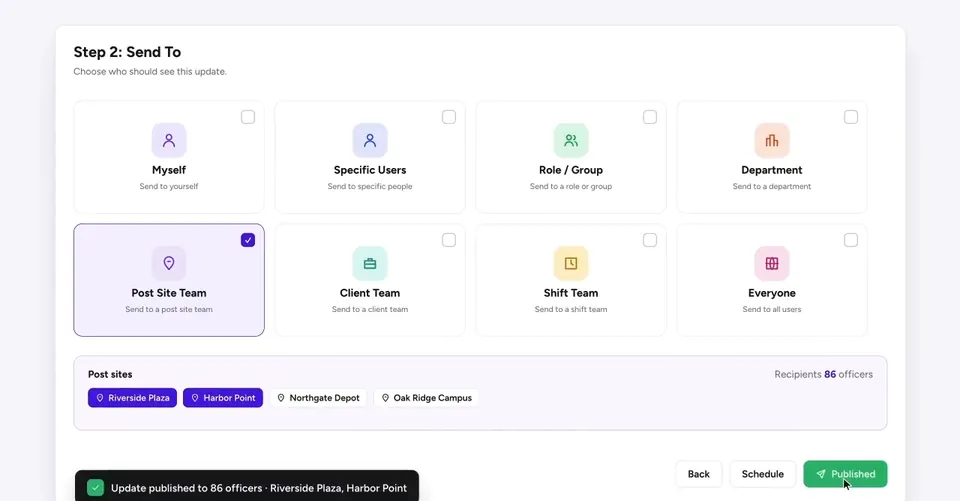This screenshot has width=960, height=501.
Task: Click the pin icon in Riverside Plaza chip
Action: point(100,398)
